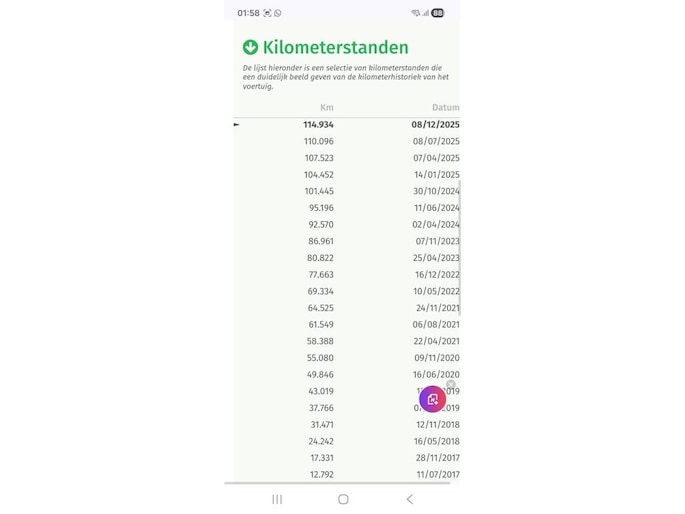Tap the date 08/12/2025
685x514 pixels.
click(x=435, y=125)
